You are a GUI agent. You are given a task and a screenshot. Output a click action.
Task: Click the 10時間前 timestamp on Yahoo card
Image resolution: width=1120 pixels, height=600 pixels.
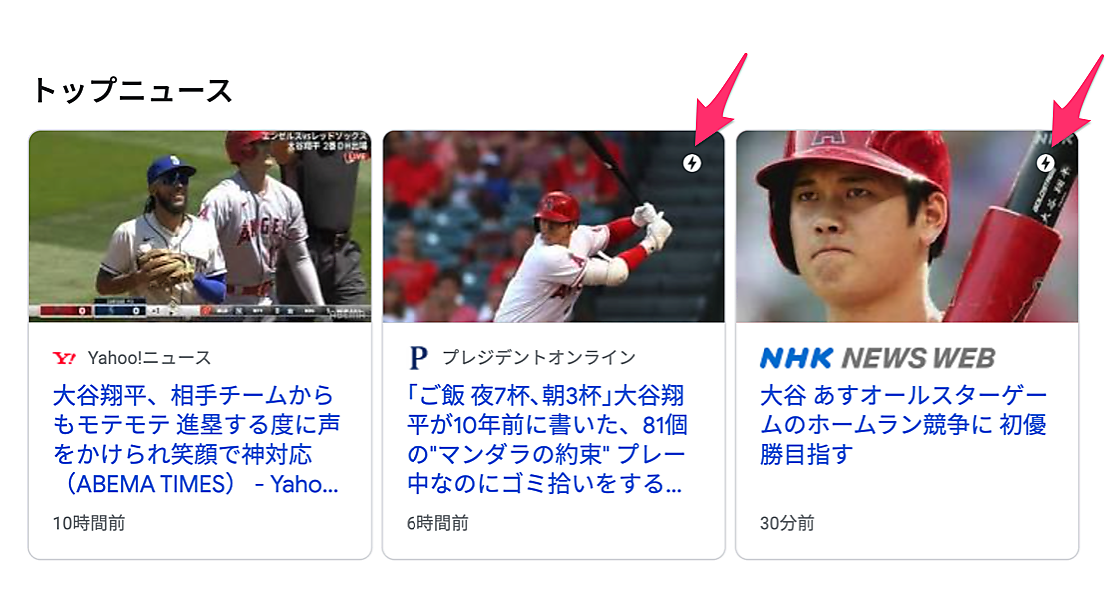click(x=89, y=524)
